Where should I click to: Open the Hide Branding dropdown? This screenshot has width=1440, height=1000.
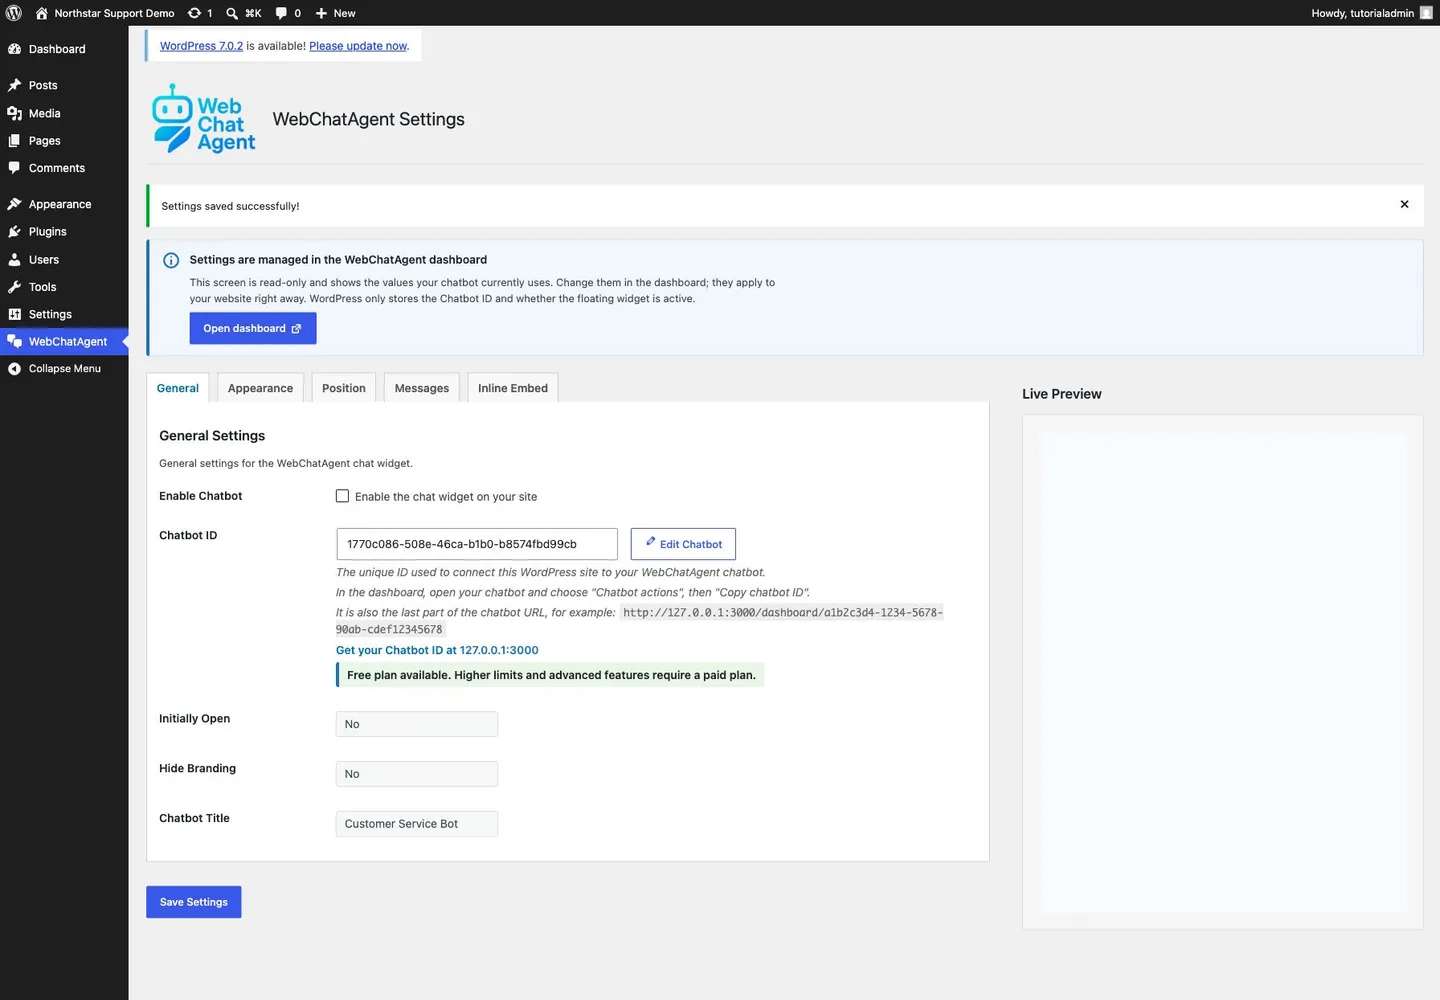coord(417,774)
